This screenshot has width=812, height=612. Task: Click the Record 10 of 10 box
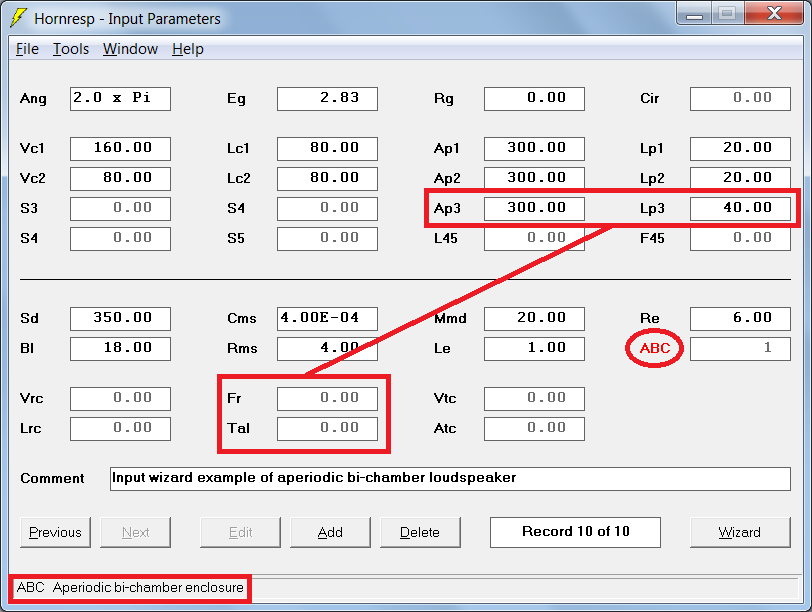tap(575, 532)
